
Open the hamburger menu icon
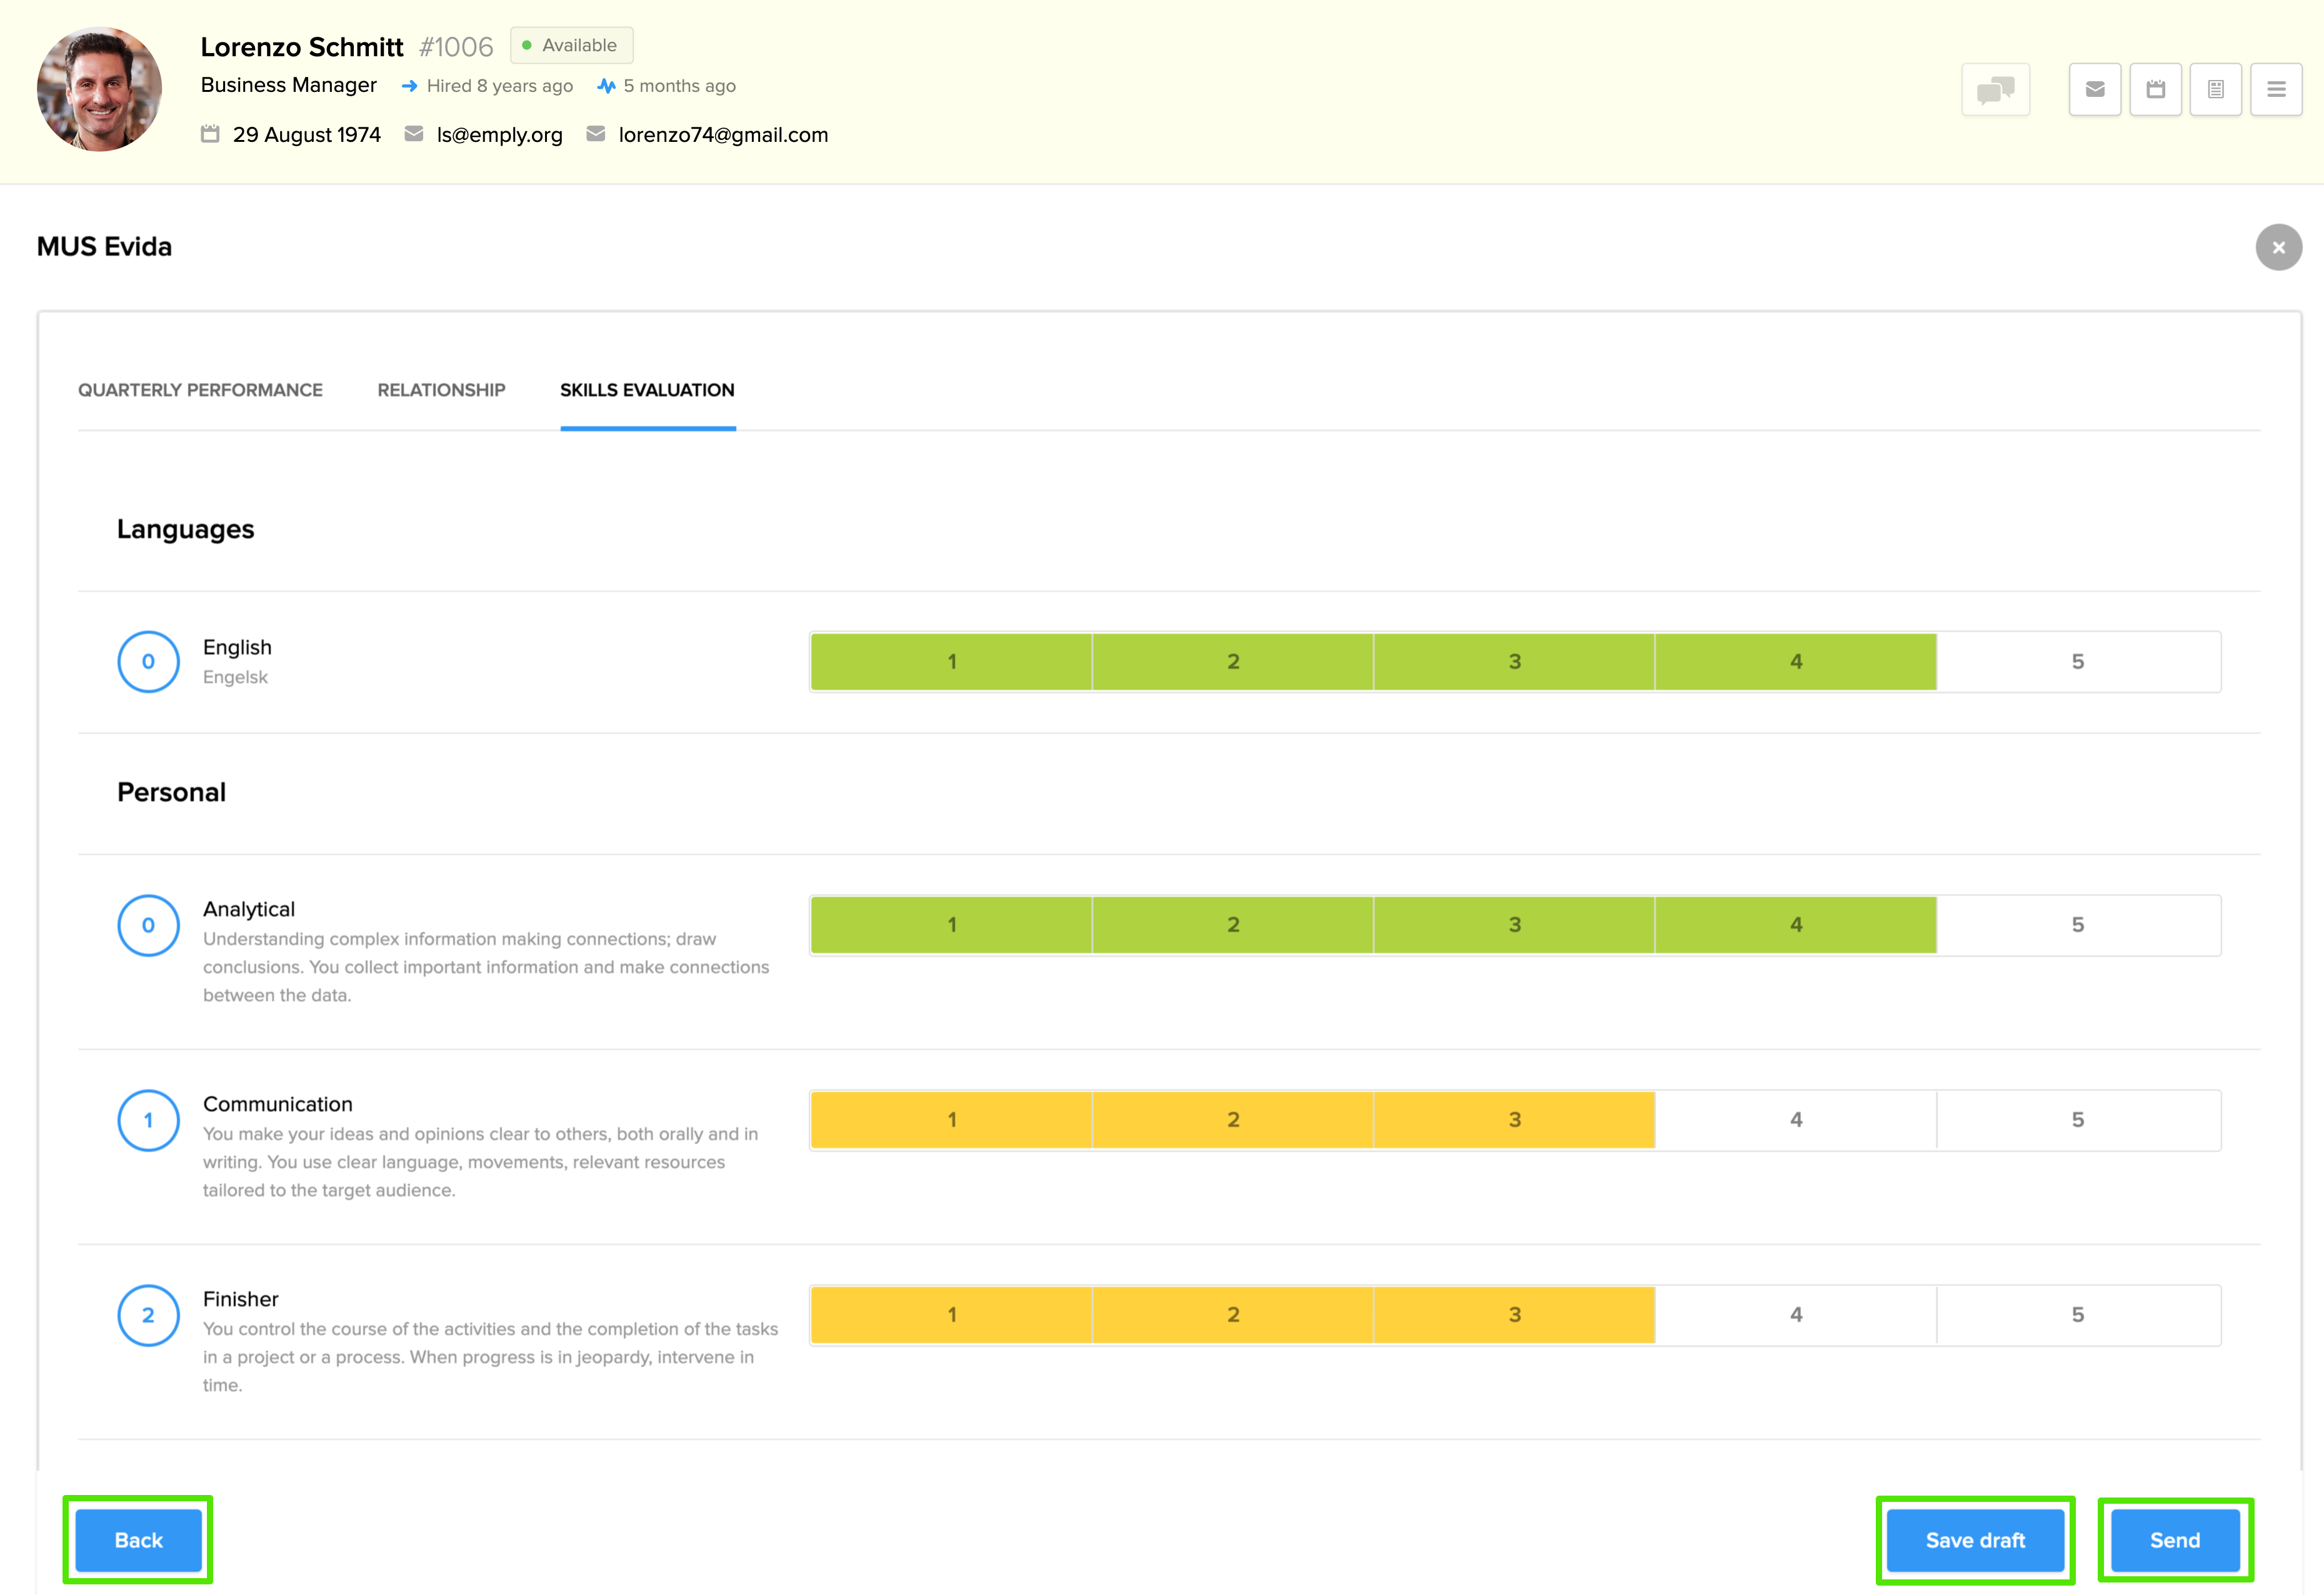[2276, 90]
